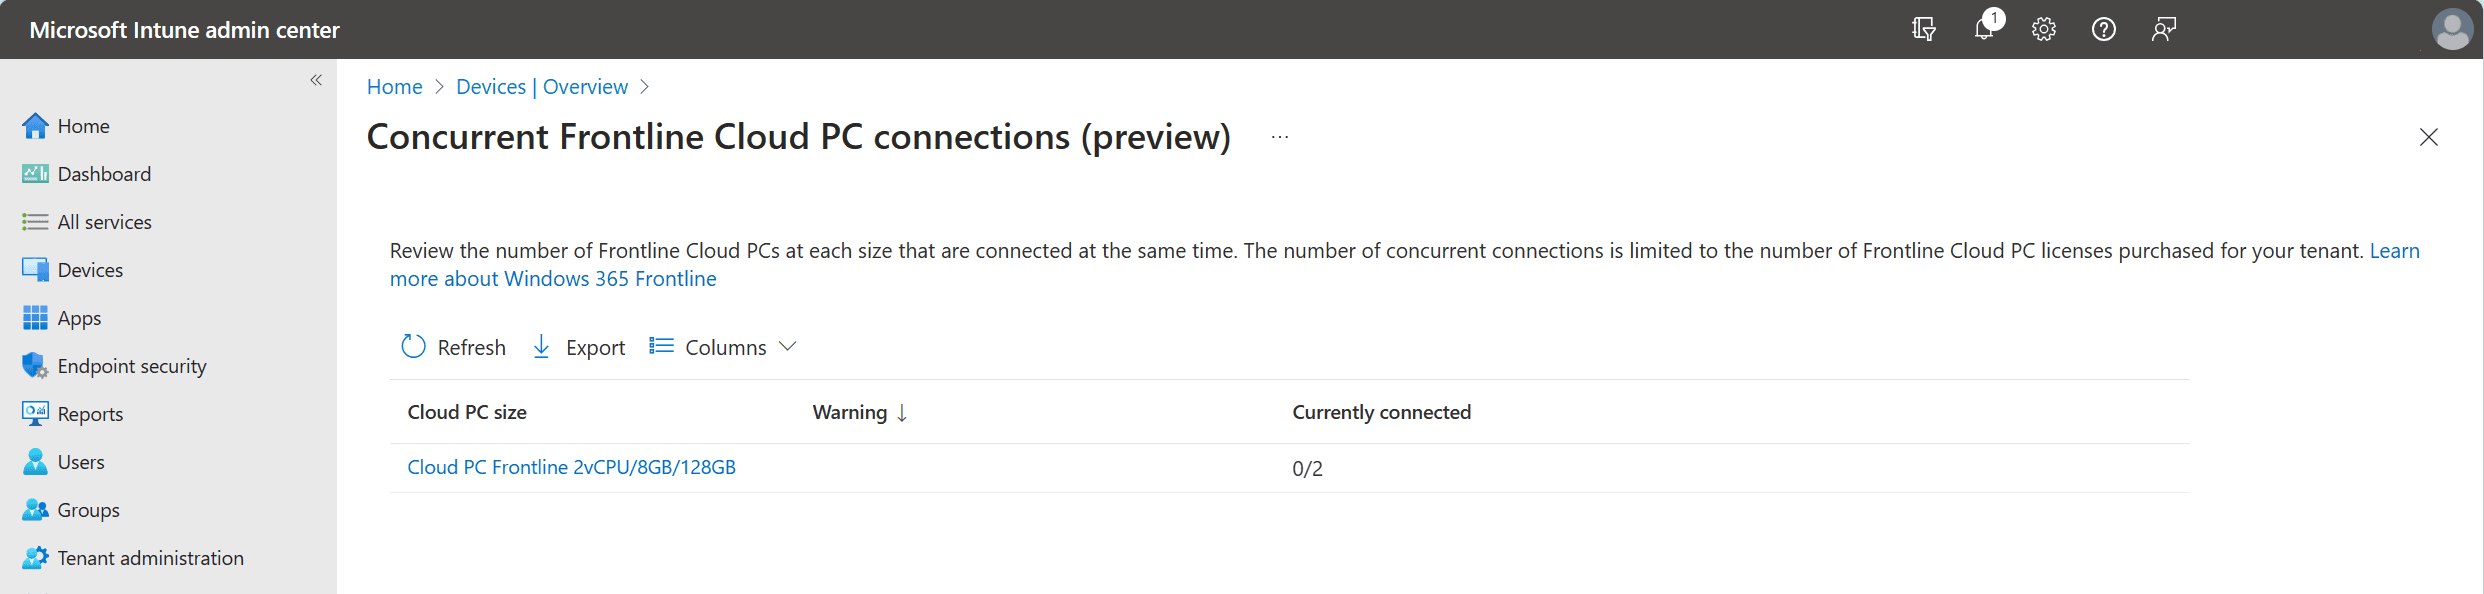Open the portal settings gear icon

(x=2044, y=29)
